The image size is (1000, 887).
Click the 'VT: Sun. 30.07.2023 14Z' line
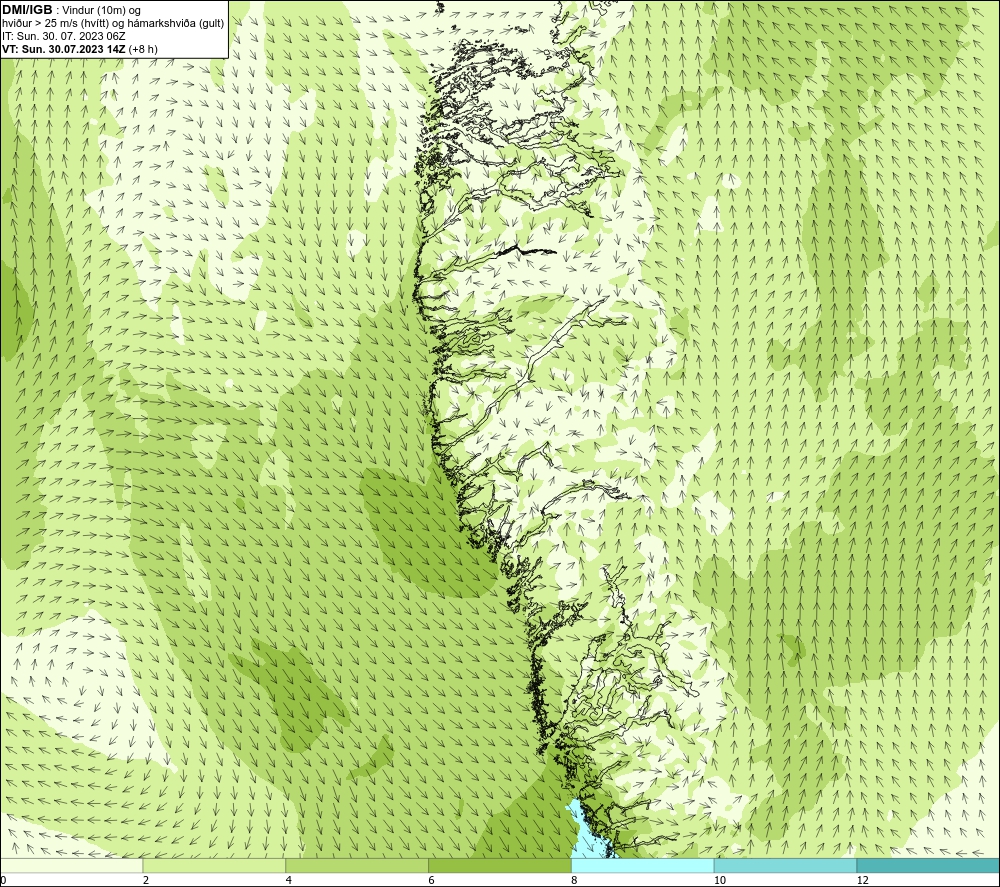(80, 48)
